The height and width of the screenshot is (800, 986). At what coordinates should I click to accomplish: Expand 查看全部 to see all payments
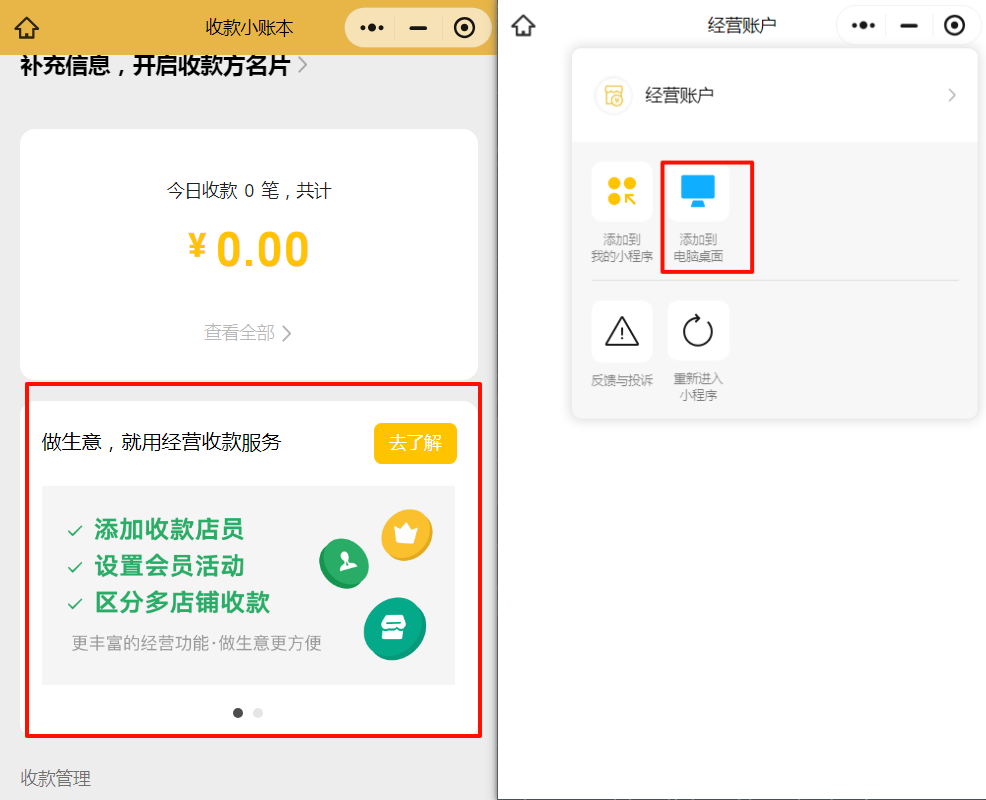247,335
